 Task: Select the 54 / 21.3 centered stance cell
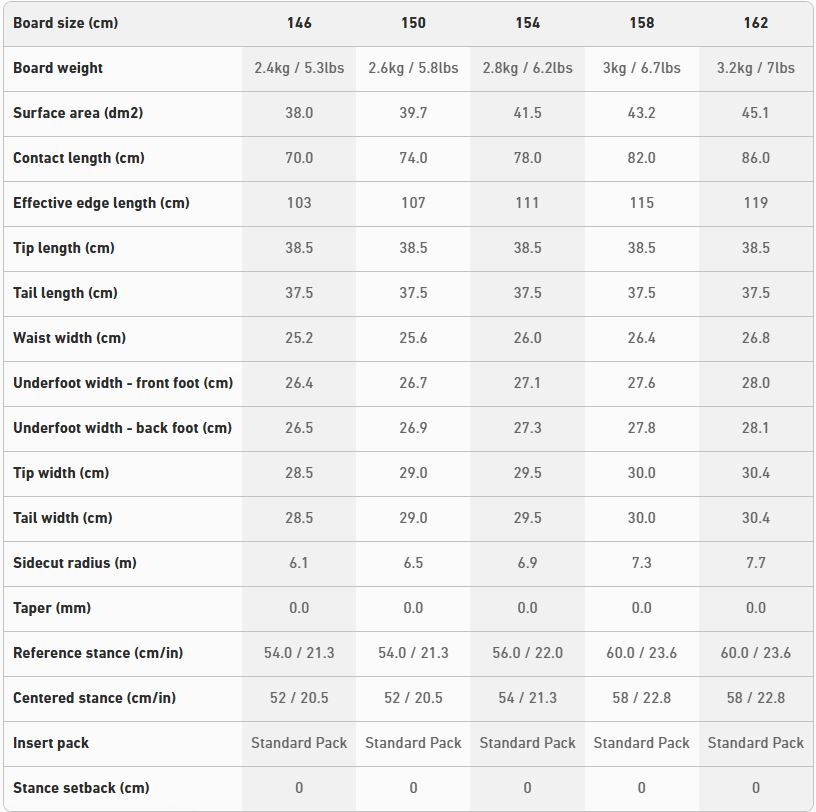pyautogui.click(x=527, y=698)
